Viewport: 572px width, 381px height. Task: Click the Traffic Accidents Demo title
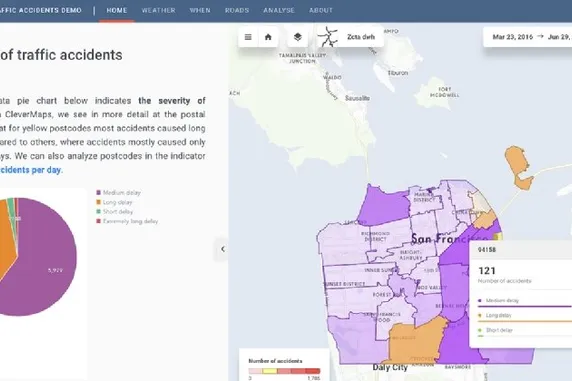click(x=40, y=11)
